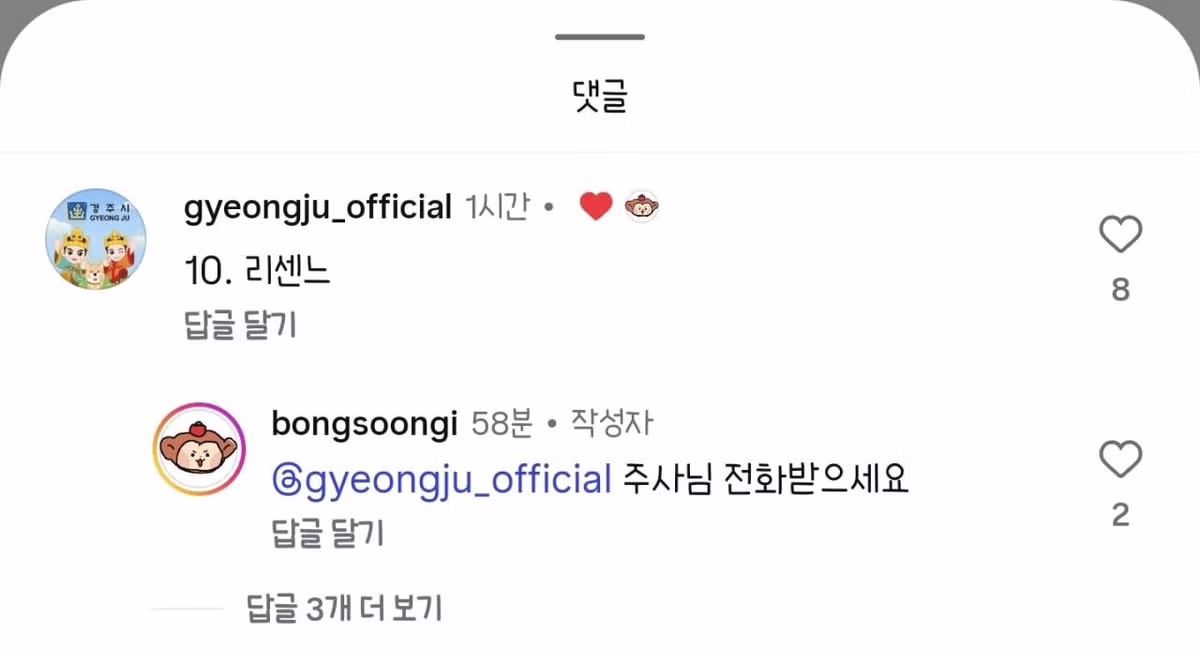Image resolution: width=1200 pixels, height=650 pixels.
Task: Tap 답글 달기 under bongsoongi's reply
Action: [x=328, y=534]
